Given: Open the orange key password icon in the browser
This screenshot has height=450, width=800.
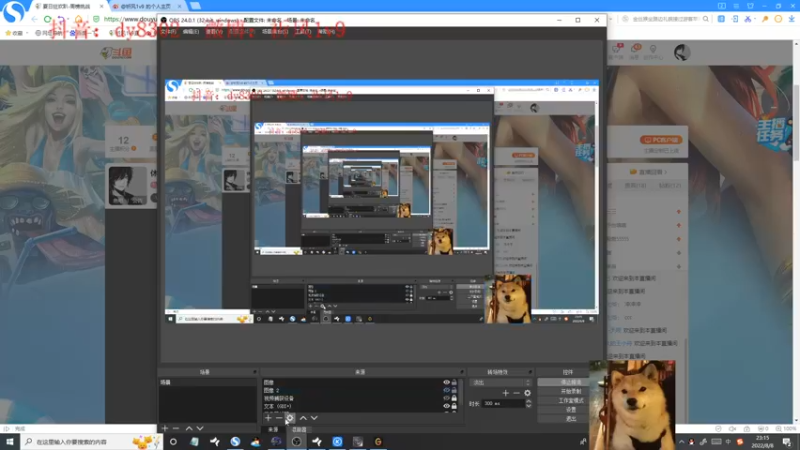Looking at the screenshot, I should pyautogui.click(x=765, y=19).
